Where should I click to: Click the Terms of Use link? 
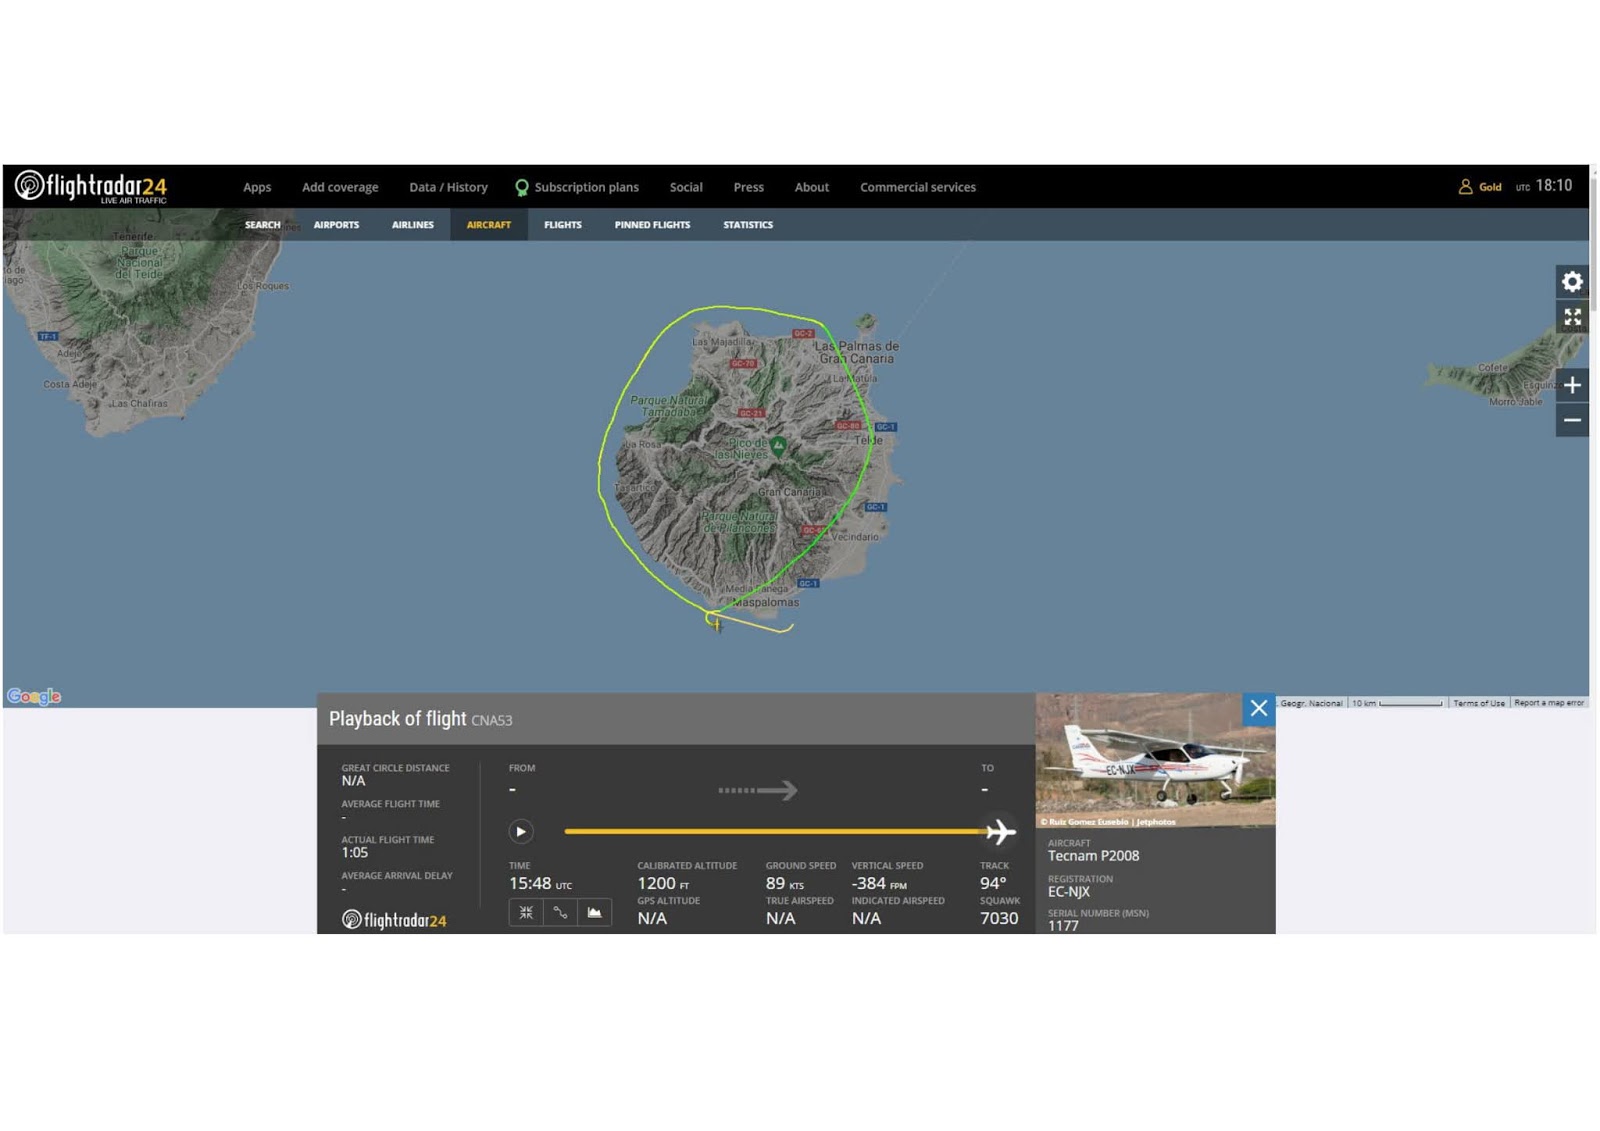point(1479,703)
